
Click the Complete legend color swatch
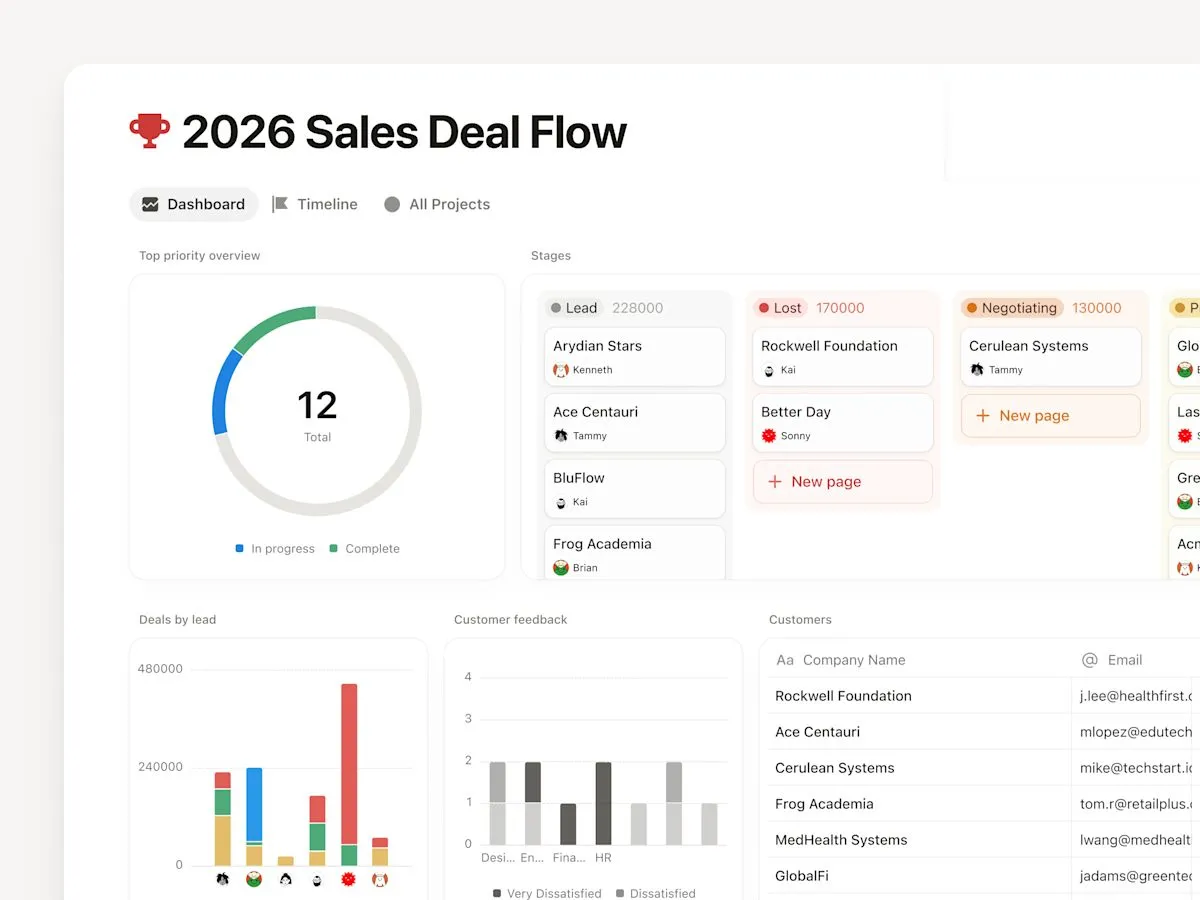[x=334, y=548]
